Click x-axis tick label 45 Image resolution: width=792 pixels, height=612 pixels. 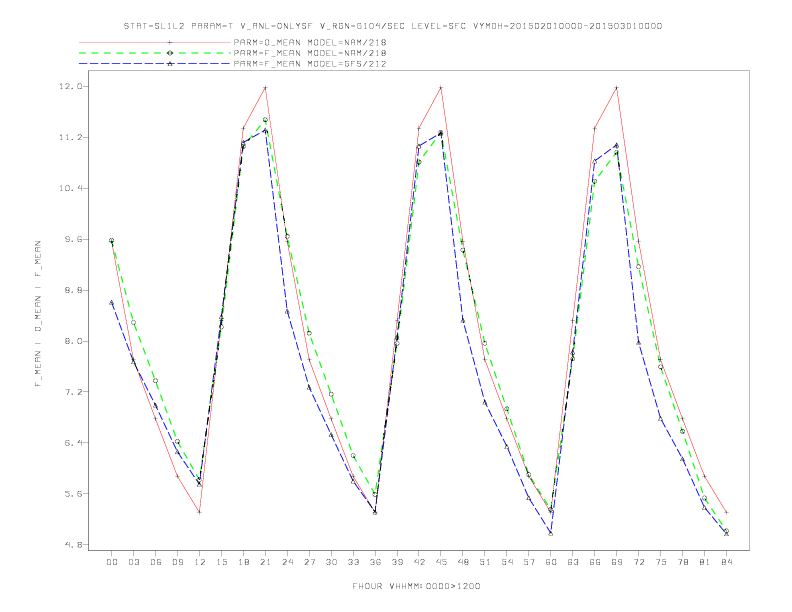[x=441, y=562]
